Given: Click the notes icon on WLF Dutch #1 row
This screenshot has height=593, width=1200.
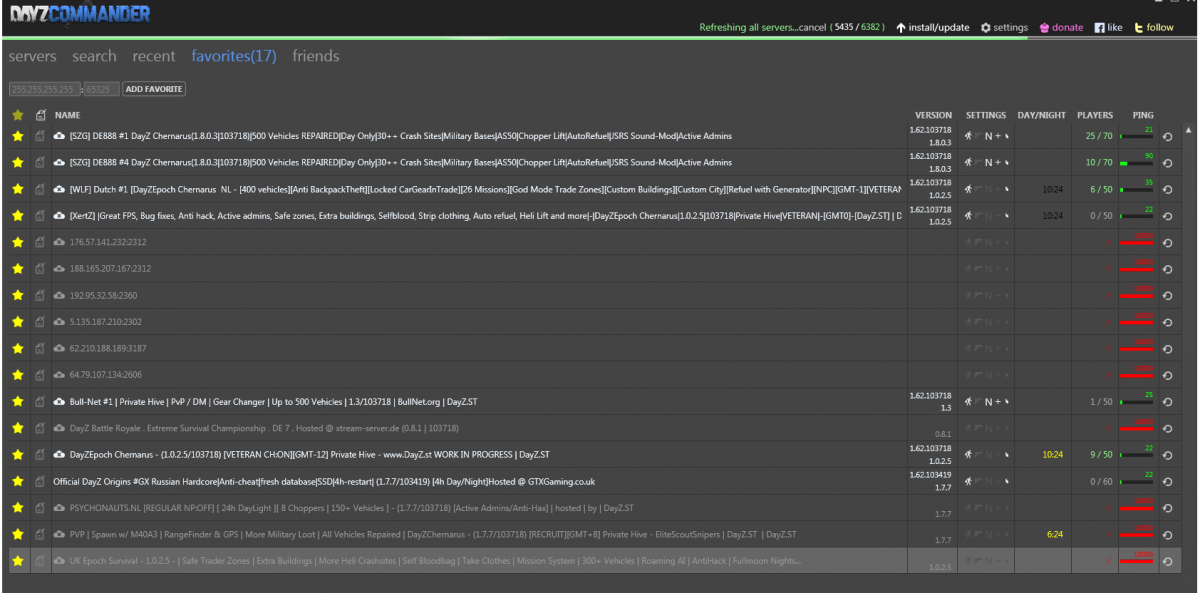Looking at the screenshot, I should 40,189.
